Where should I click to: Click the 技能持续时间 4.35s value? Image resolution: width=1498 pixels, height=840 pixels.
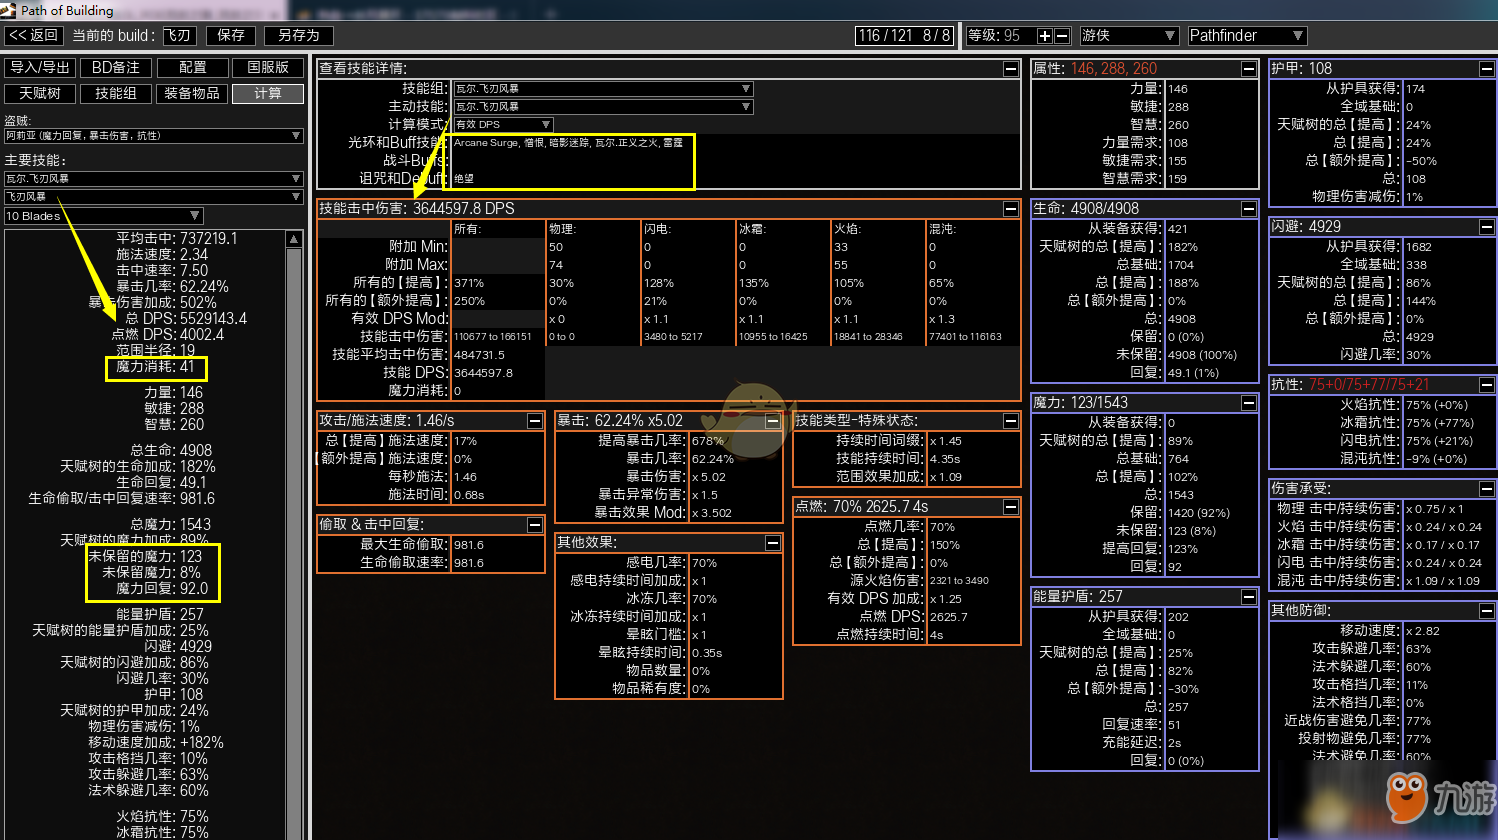[x=945, y=459]
